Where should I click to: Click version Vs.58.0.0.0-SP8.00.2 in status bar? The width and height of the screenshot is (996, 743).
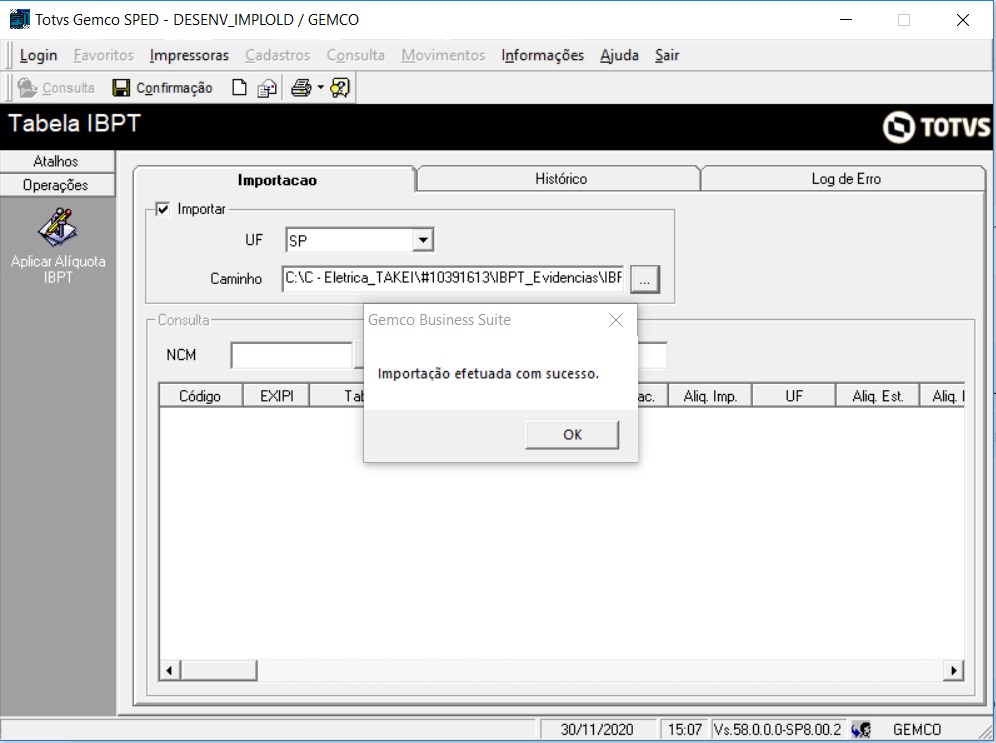(x=777, y=730)
